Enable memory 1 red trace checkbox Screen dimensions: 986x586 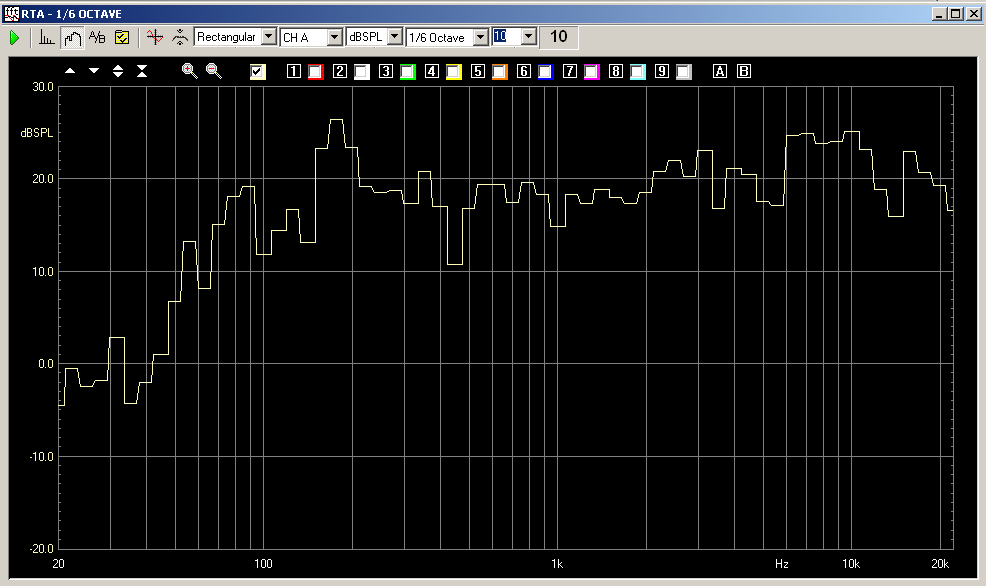click(315, 72)
